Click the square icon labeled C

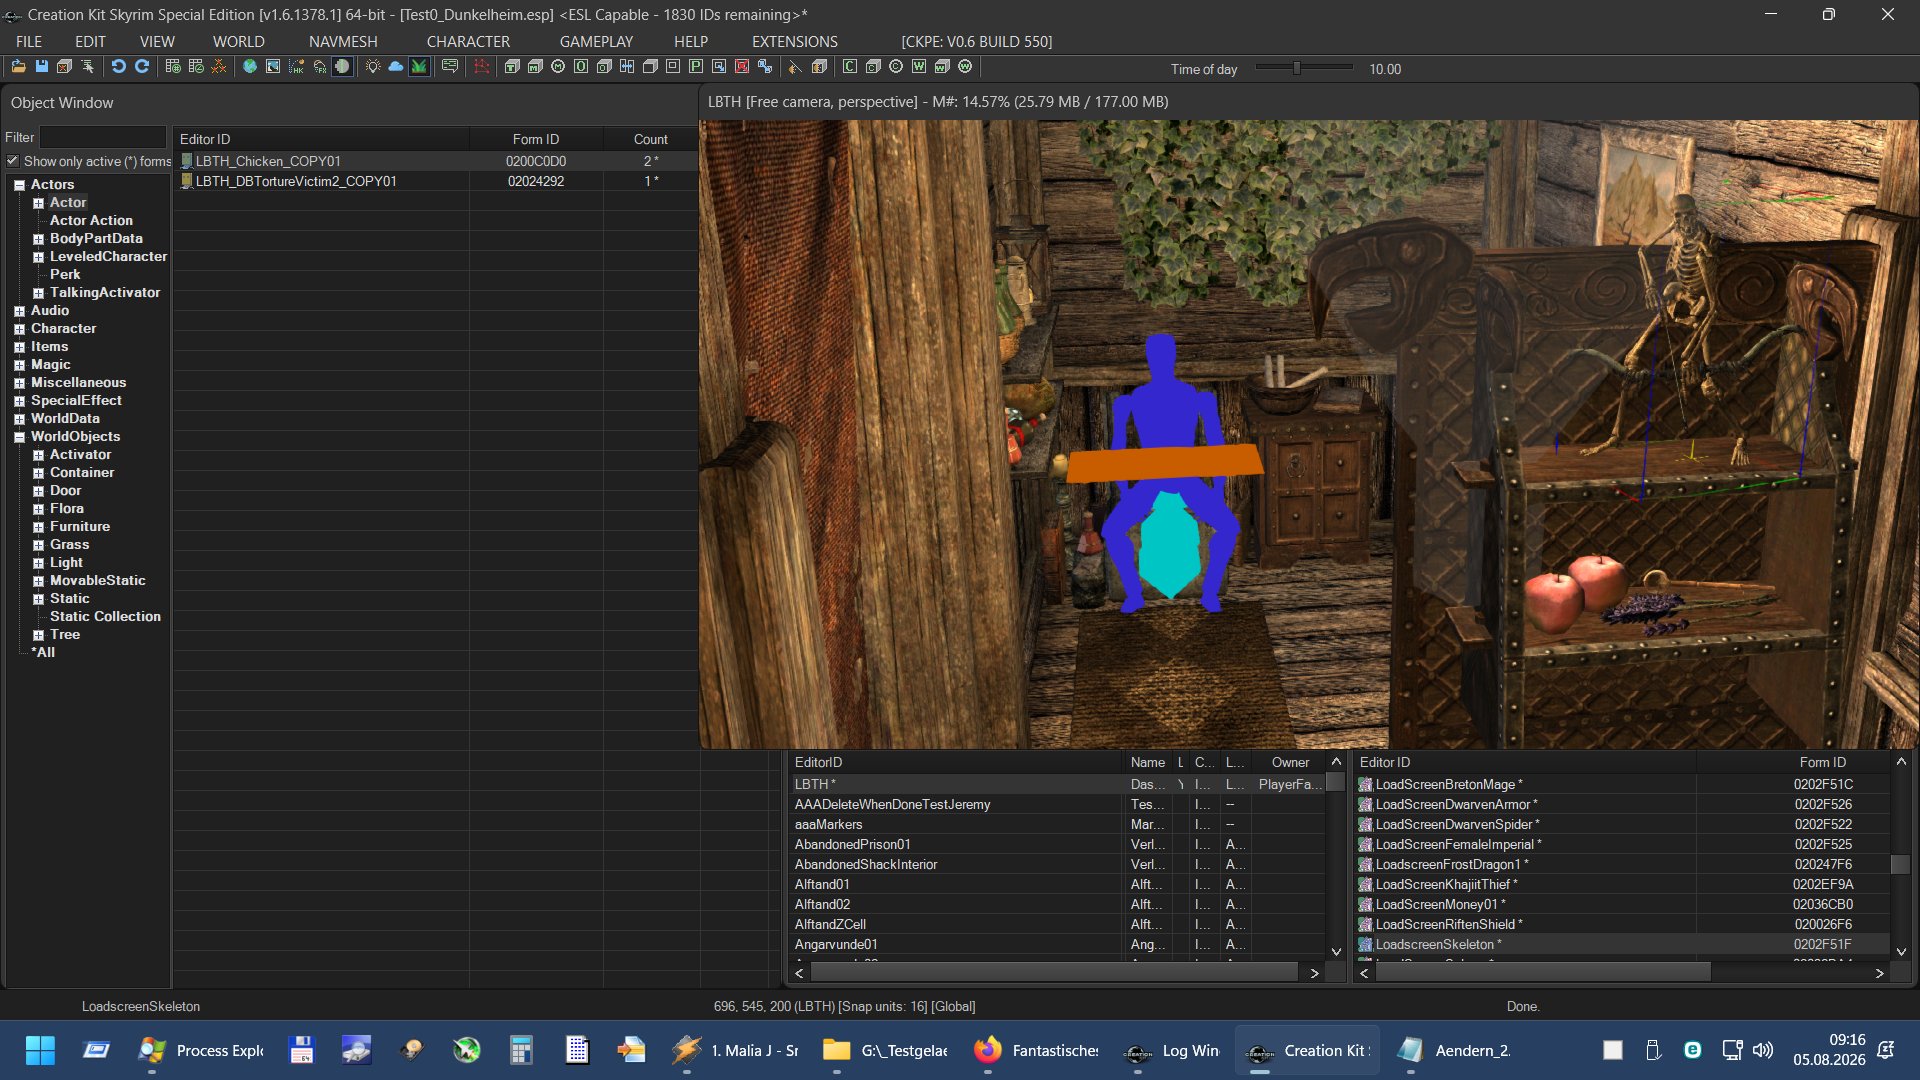tap(850, 67)
